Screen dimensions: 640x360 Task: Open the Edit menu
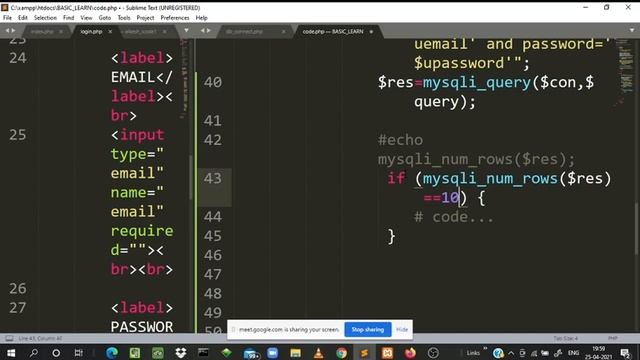coord(23,18)
